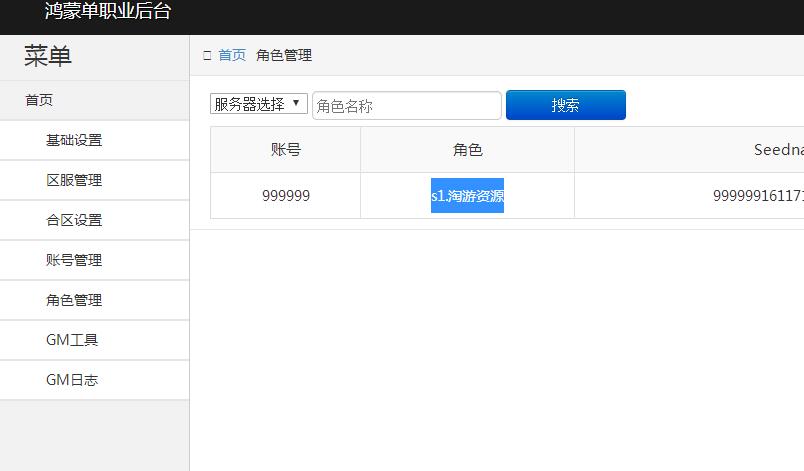Open 基础设置 from the sidebar
This screenshot has height=471, width=804.
(x=74, y=140)
